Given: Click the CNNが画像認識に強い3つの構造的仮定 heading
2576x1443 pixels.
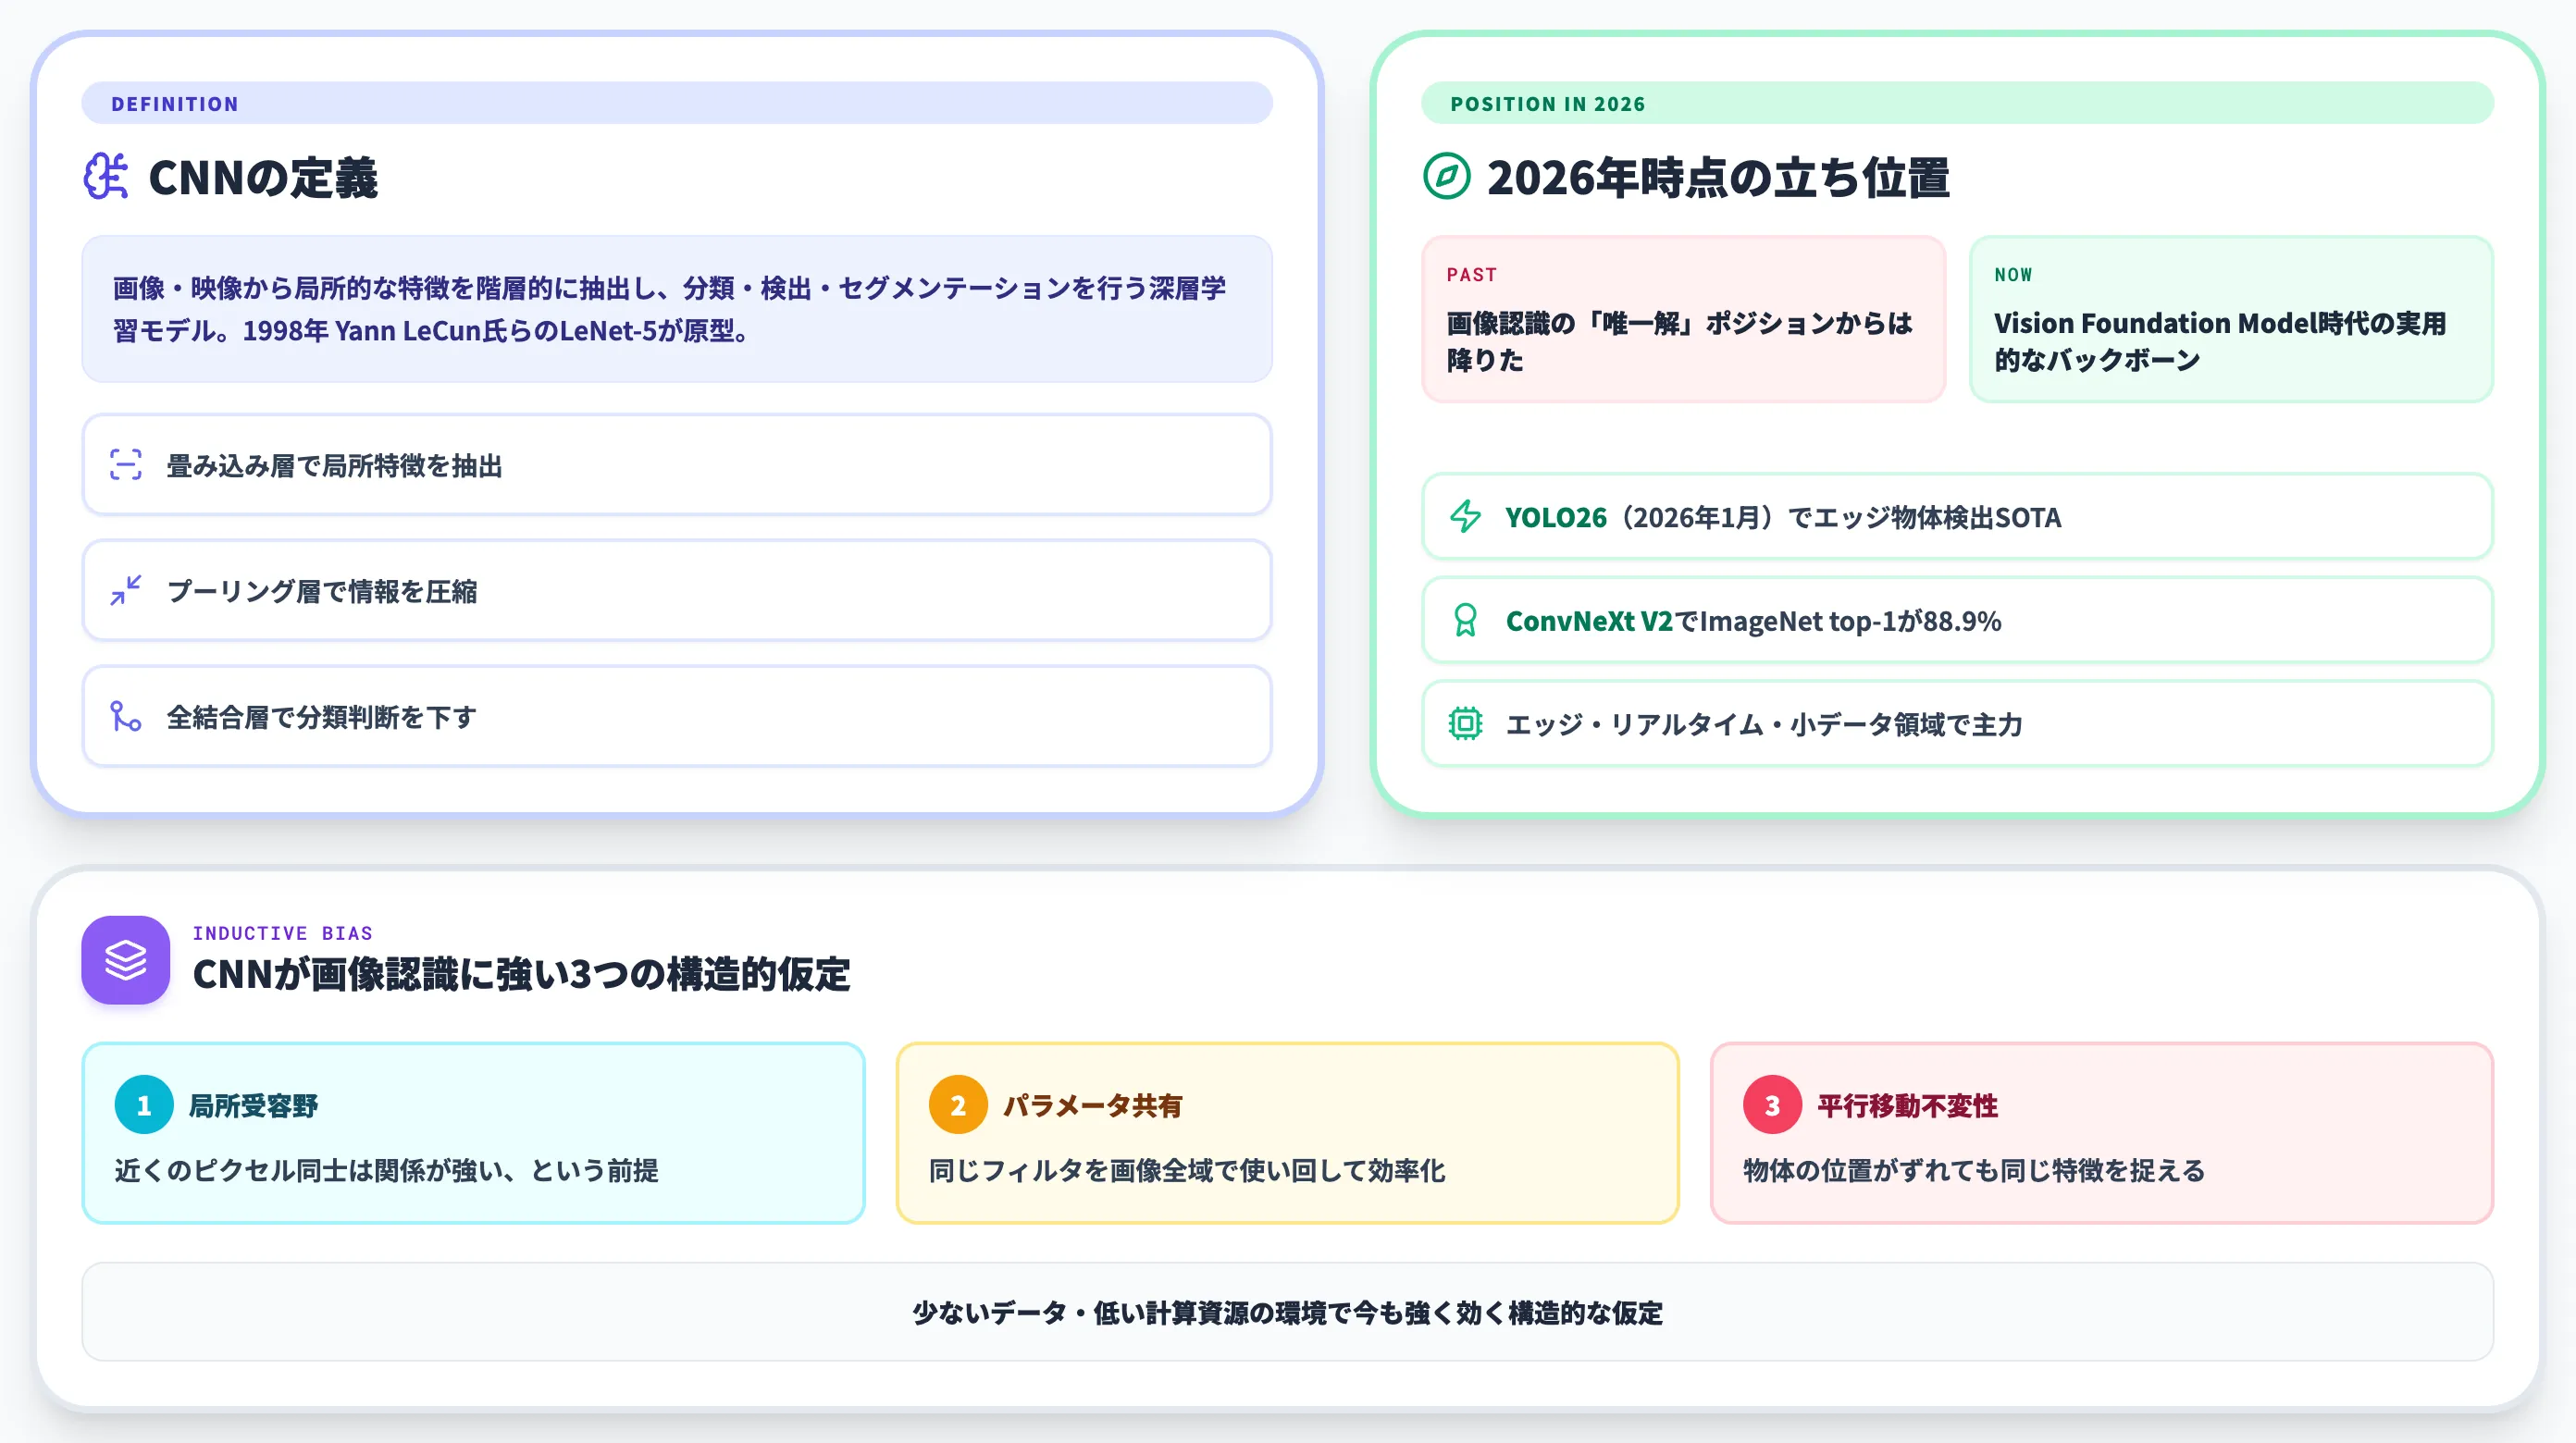Looking at the screenshot, I should (x=522, y=975).
